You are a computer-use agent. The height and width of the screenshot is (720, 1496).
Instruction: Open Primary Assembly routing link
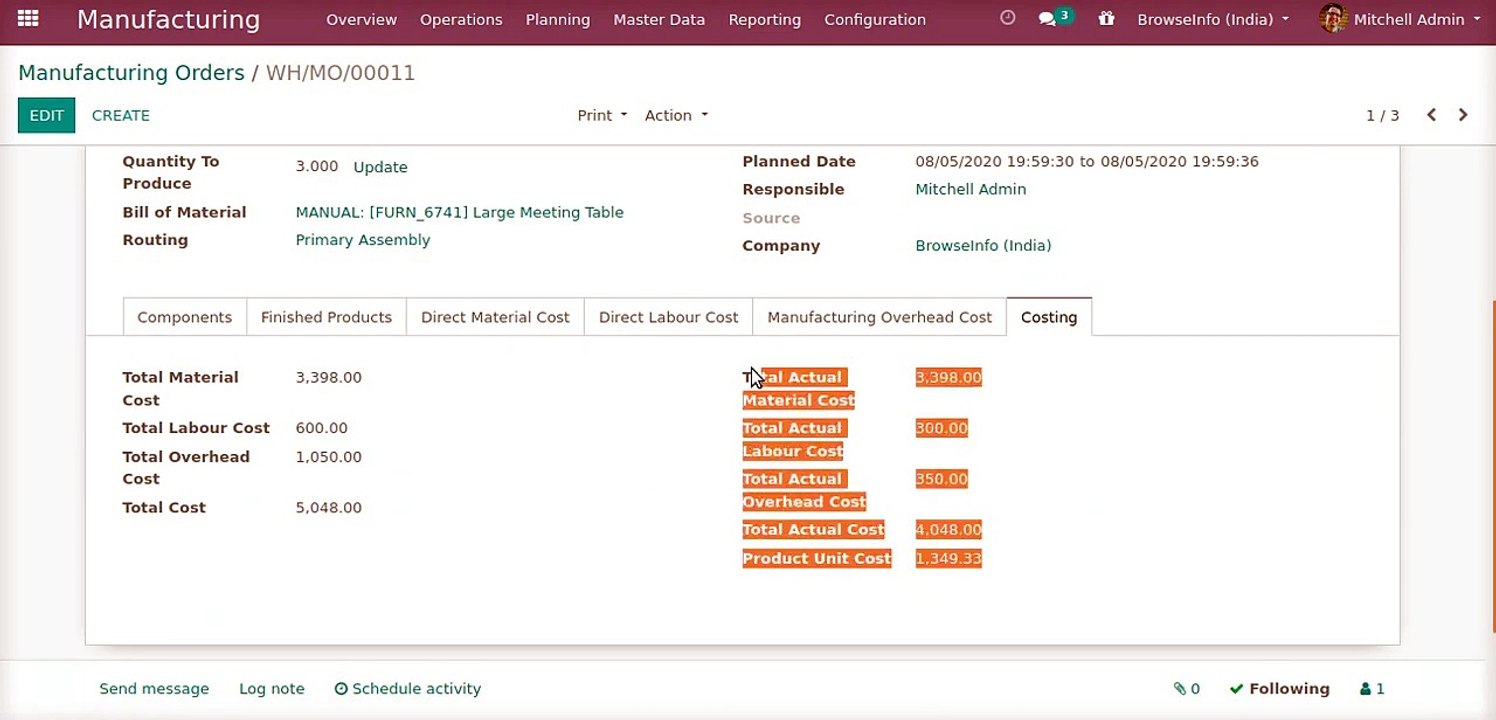[363, 240]
